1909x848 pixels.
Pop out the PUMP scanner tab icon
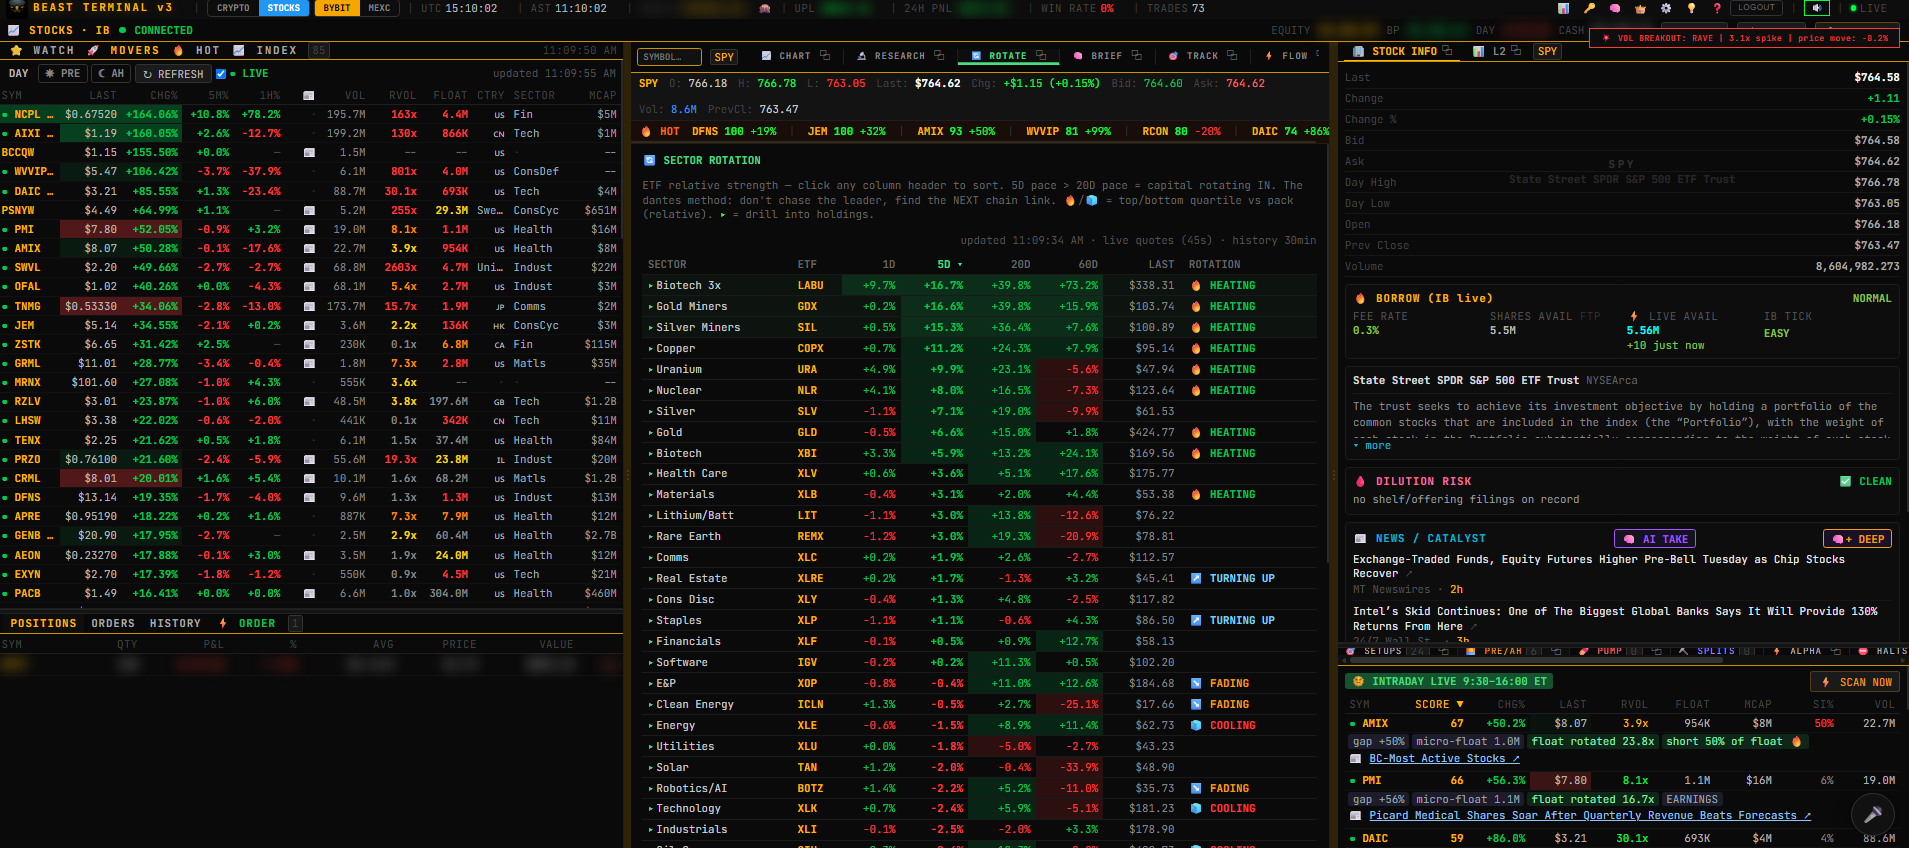click(x=1656, y=651)
